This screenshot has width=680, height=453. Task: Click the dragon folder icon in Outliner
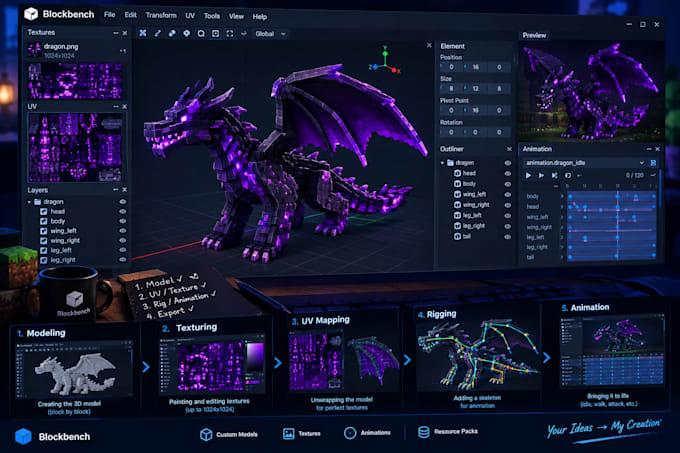tap(450, 163)
